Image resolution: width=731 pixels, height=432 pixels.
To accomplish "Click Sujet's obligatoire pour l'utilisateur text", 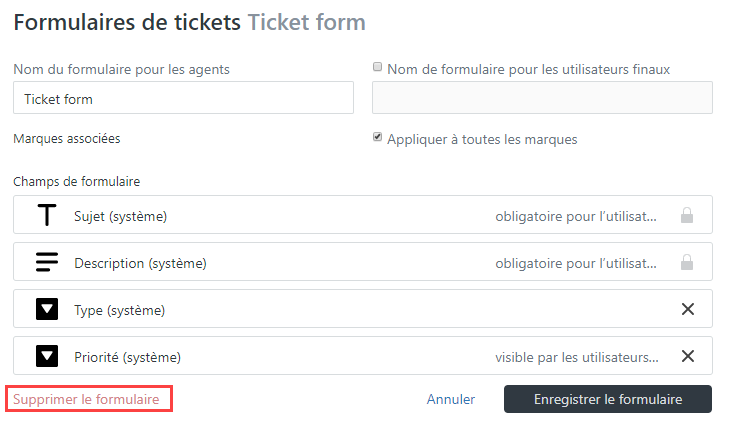I will coord(577,215).
